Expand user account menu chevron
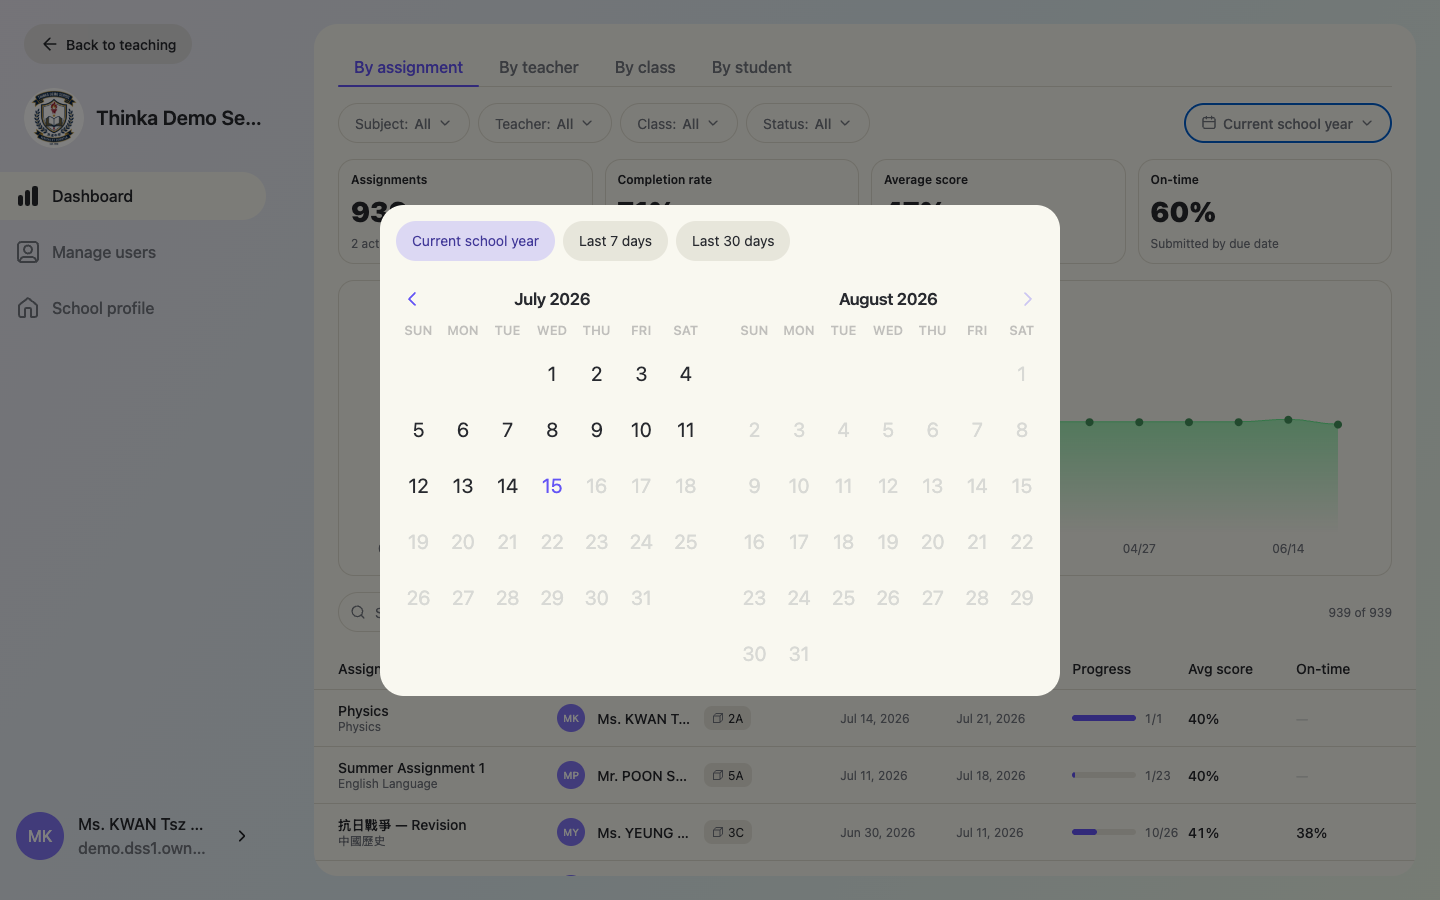1440x900 pixels. [x=242, y=836]
